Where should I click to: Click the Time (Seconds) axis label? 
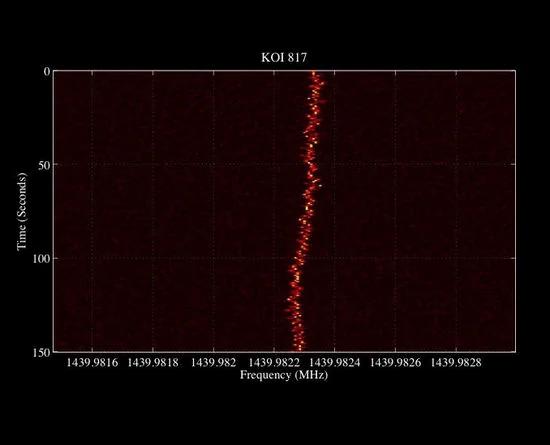click(22, 211)
